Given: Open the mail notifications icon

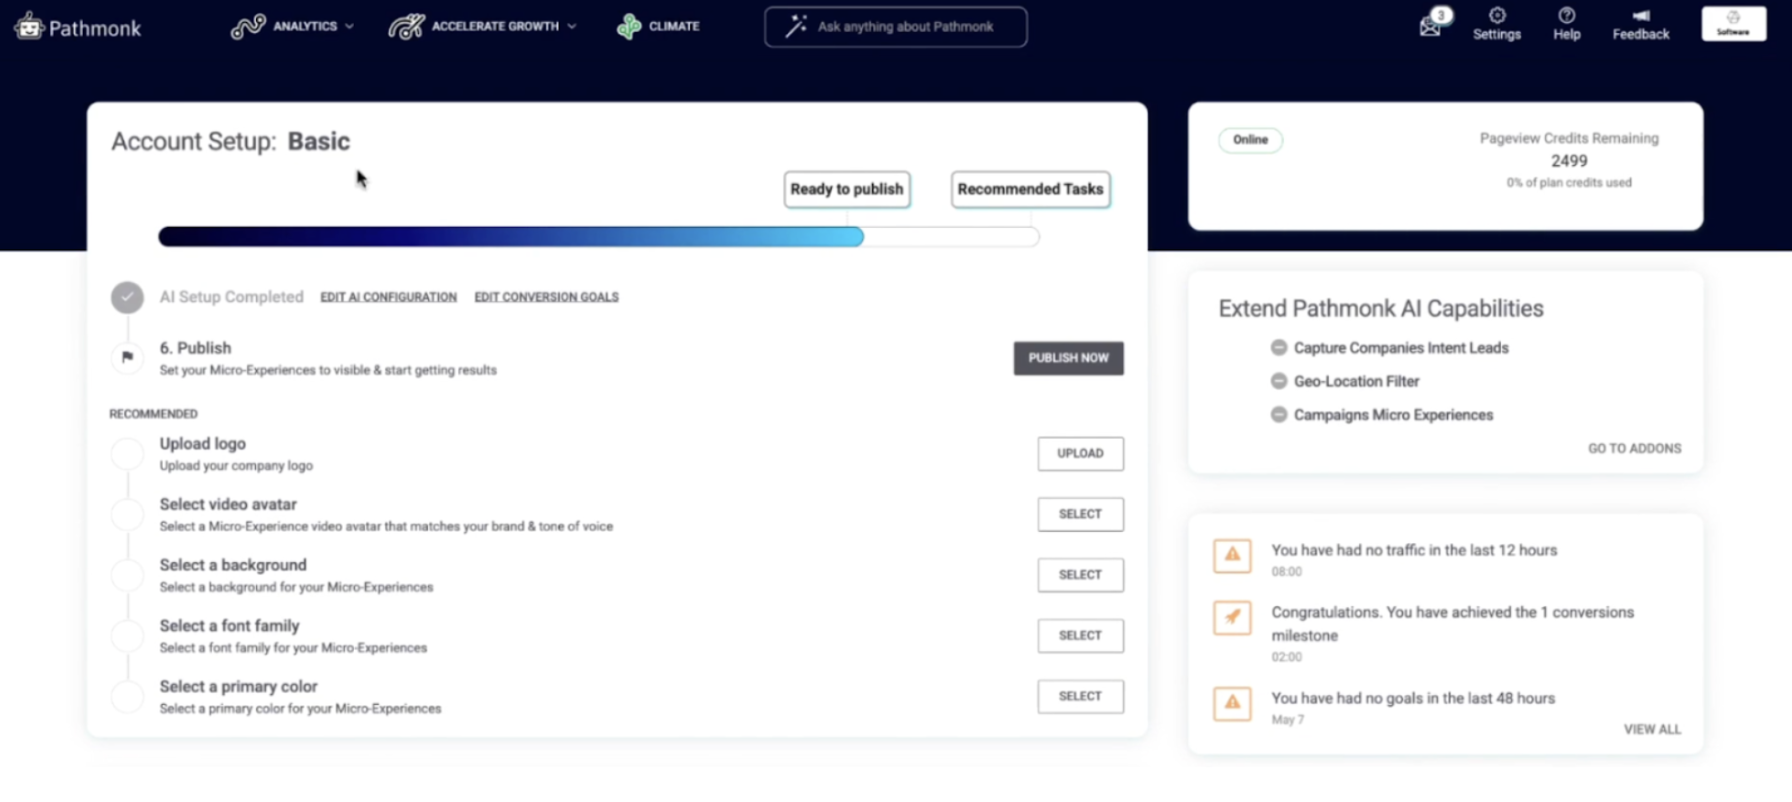Looking at the screenshot, I should click(x=1431, y=26).
